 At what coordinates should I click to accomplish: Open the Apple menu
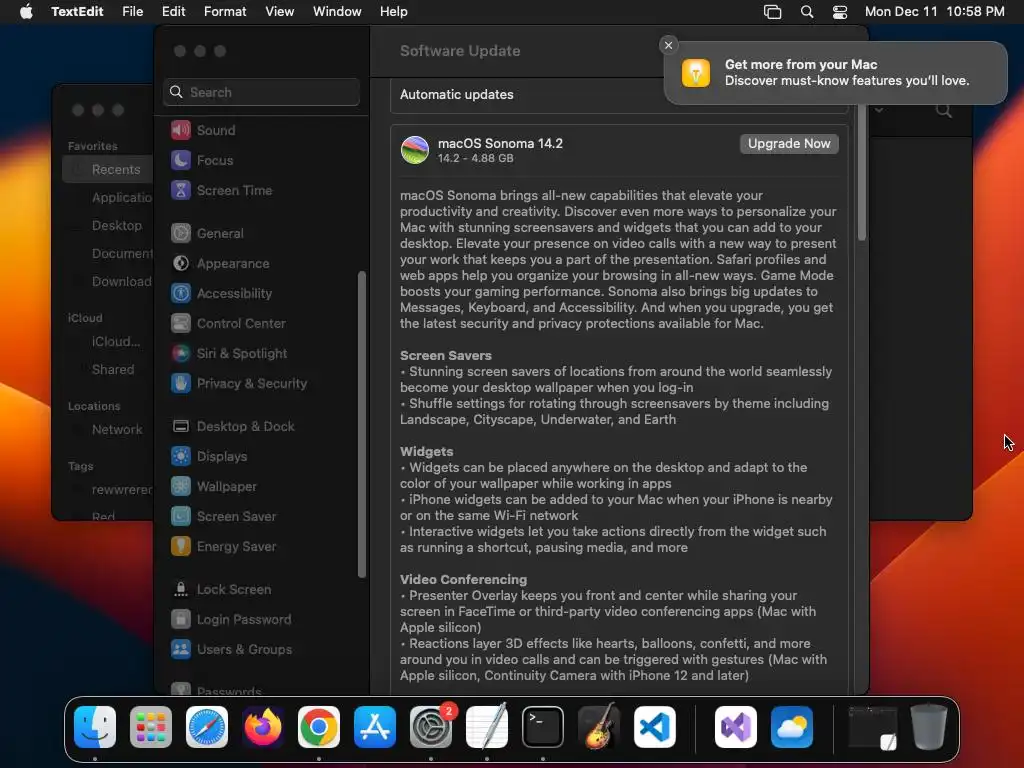(26, 12)
